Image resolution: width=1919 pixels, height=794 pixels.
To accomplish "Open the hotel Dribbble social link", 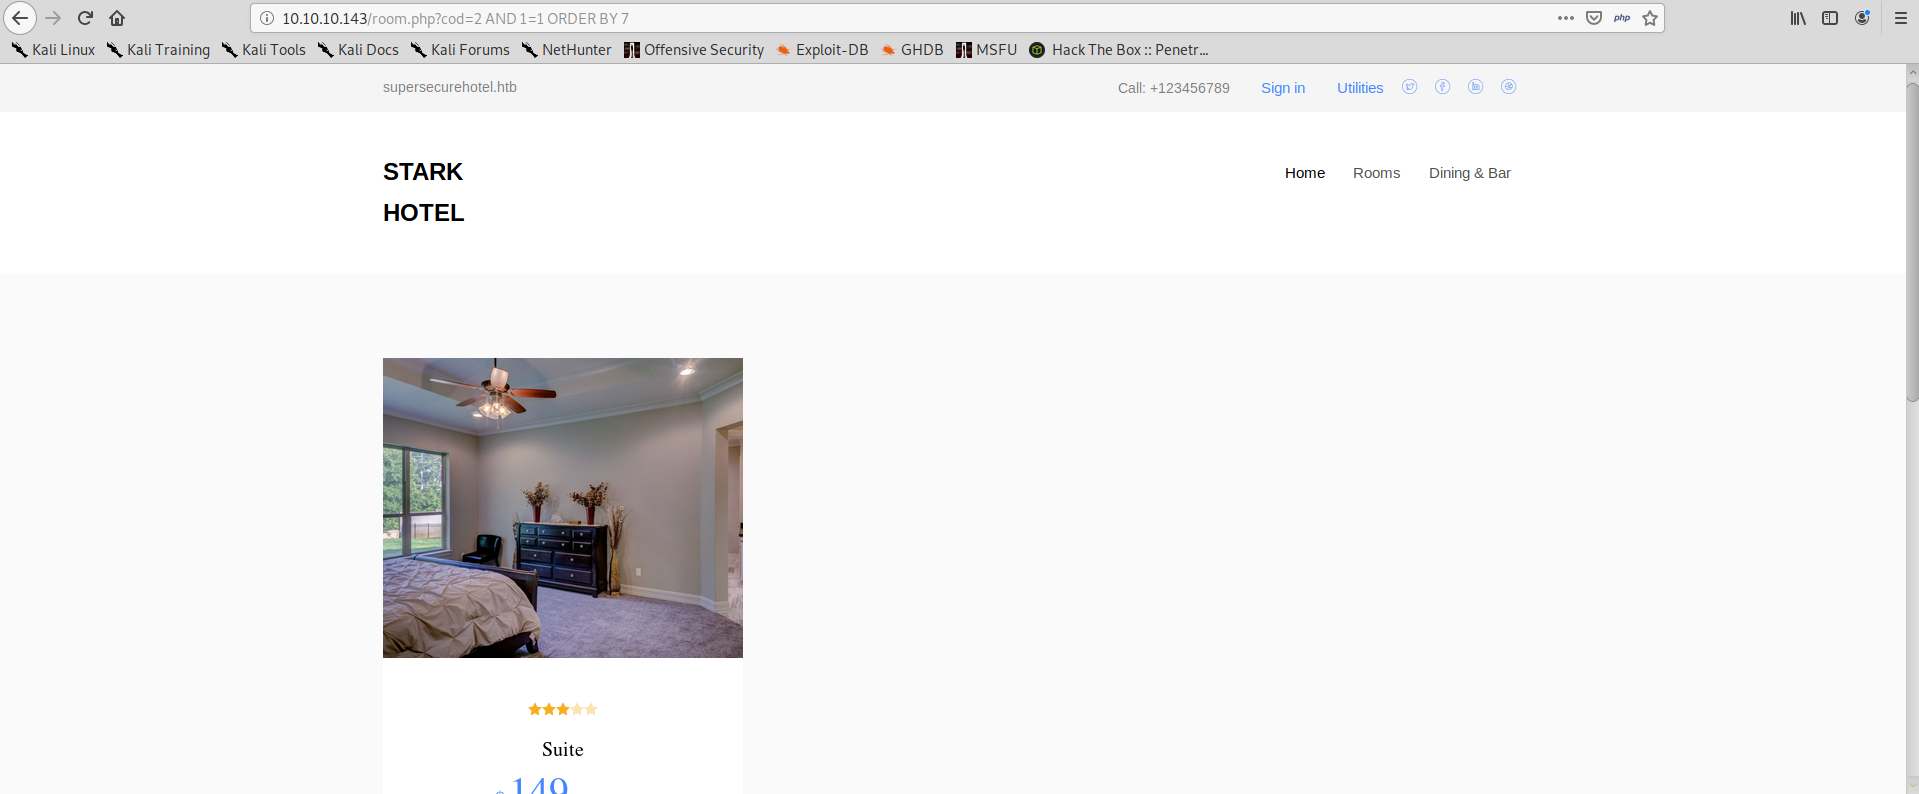I will pyautogui.click(x=1508, y=87).
